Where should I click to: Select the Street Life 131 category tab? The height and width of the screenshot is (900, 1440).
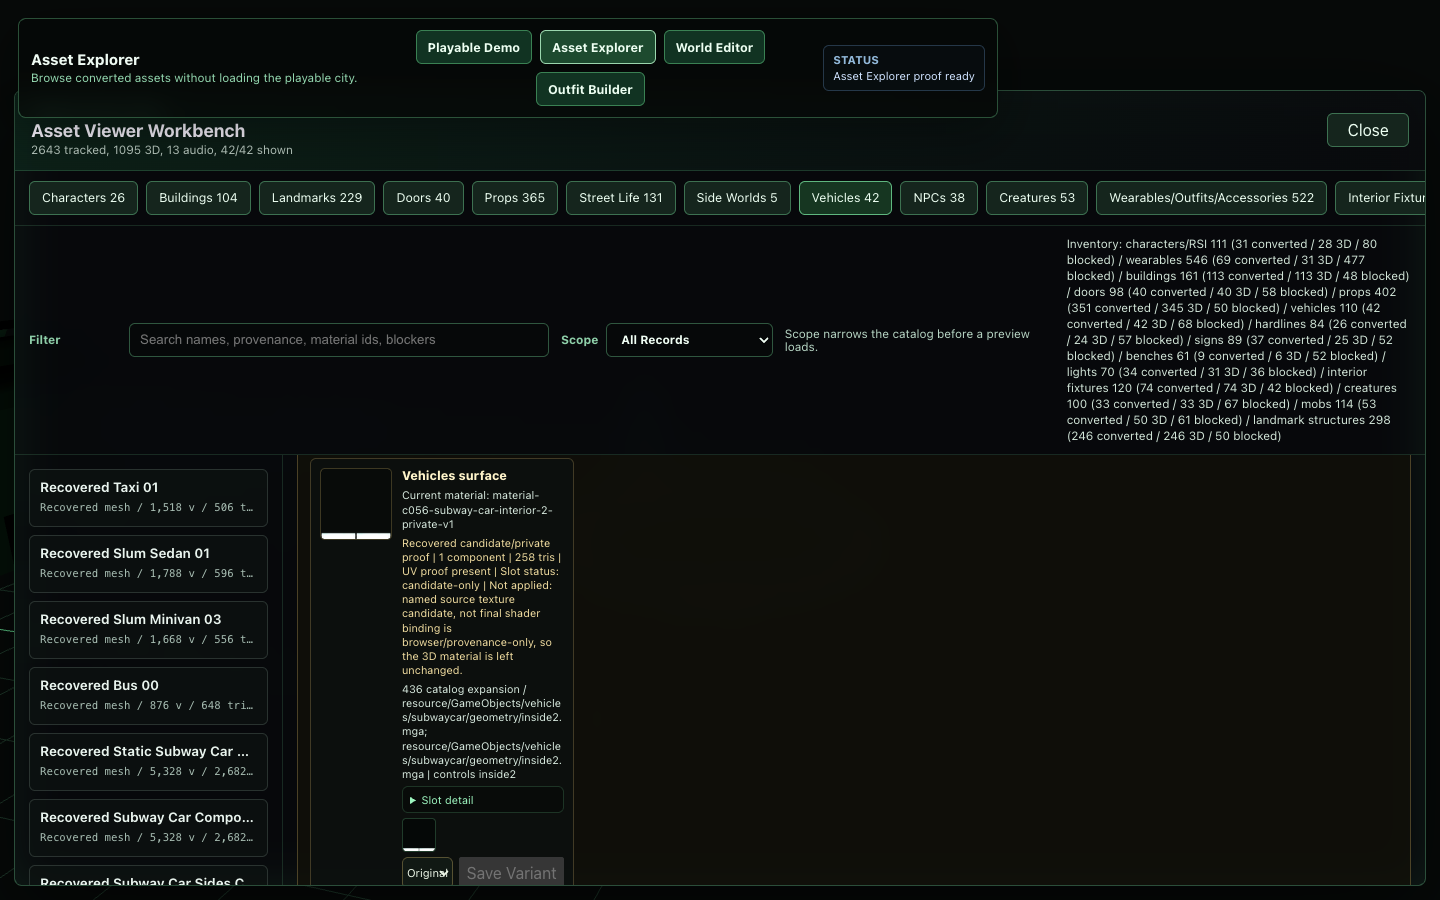click(x=621, y=198)
